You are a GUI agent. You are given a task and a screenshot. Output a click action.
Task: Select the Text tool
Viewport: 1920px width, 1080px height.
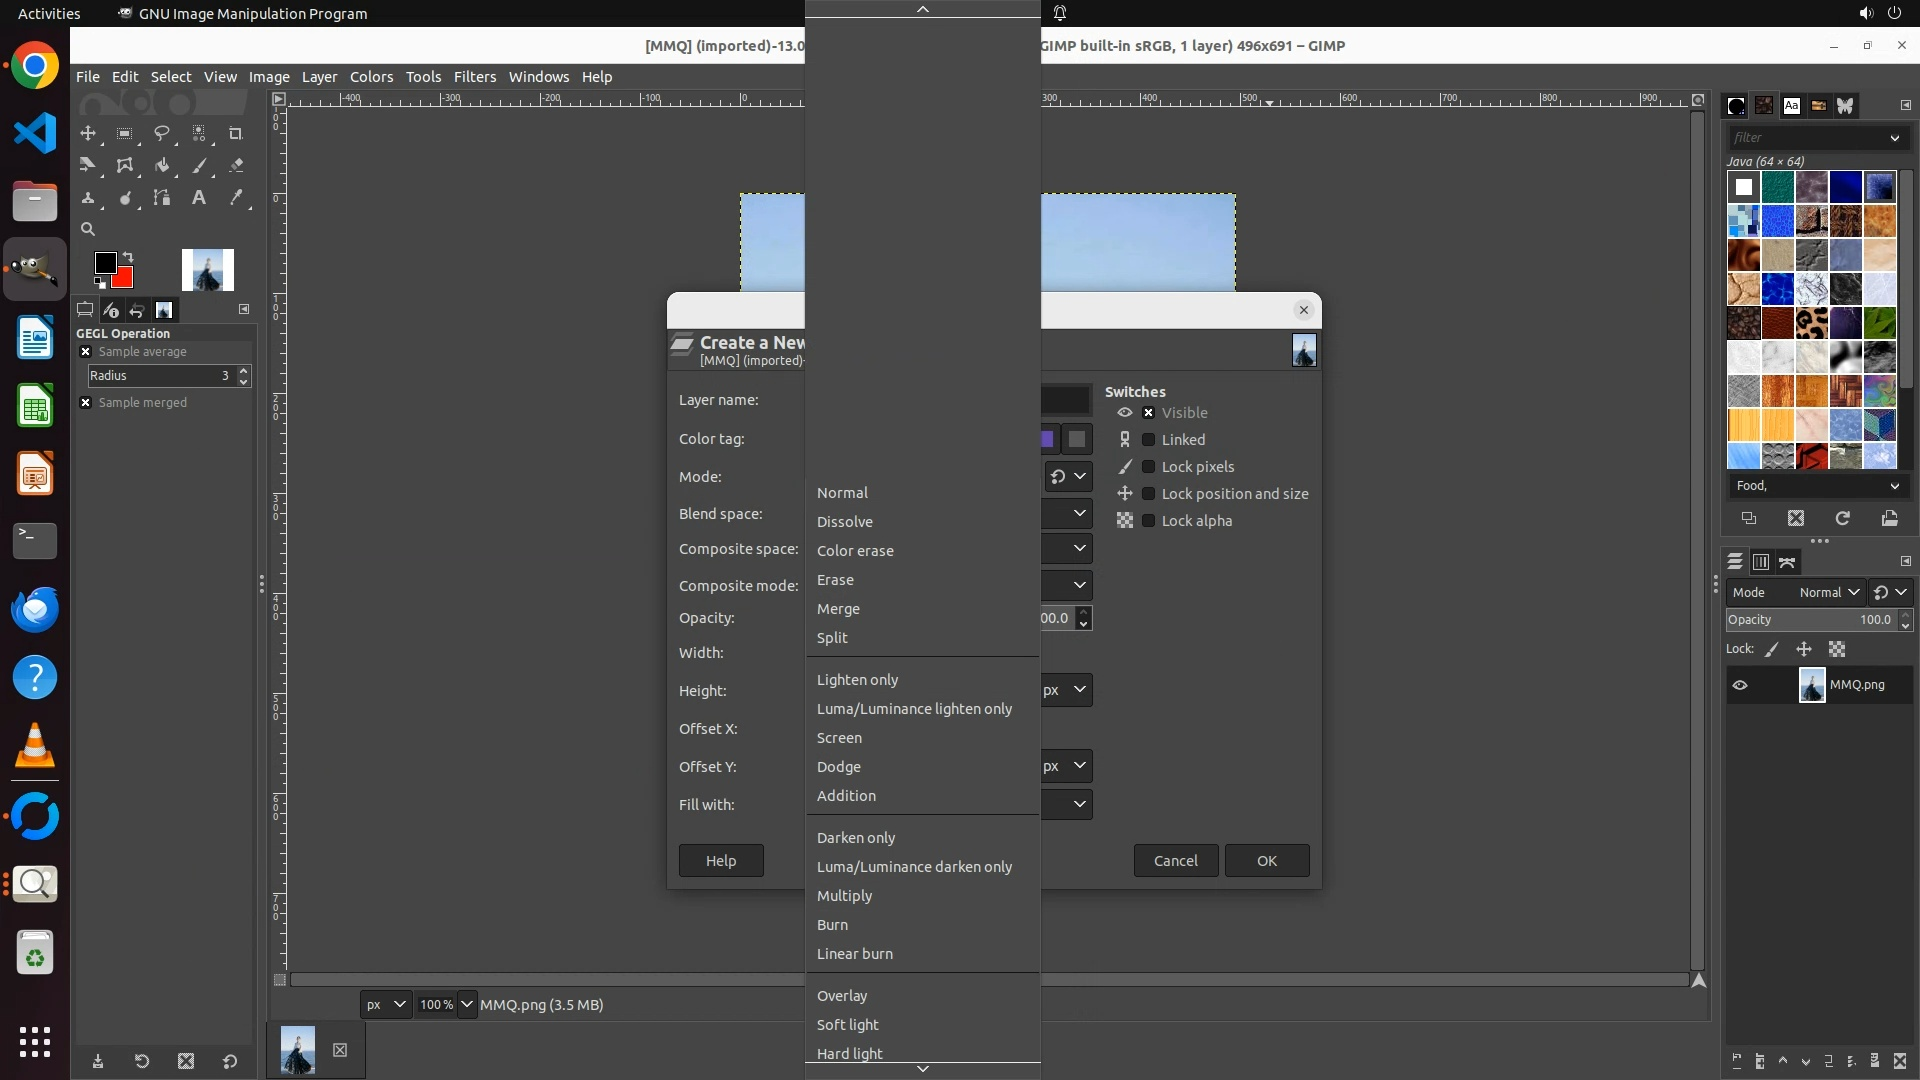[199, 198]
